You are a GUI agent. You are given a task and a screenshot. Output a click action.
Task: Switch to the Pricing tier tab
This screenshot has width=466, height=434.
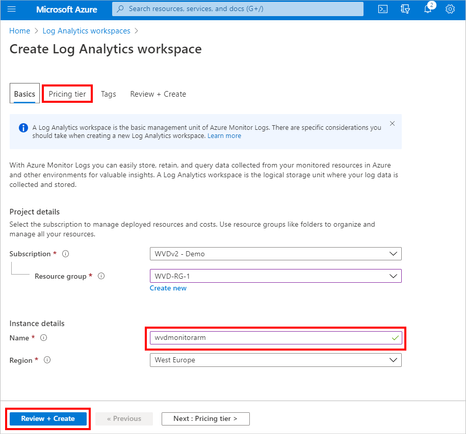click(67, 94)
